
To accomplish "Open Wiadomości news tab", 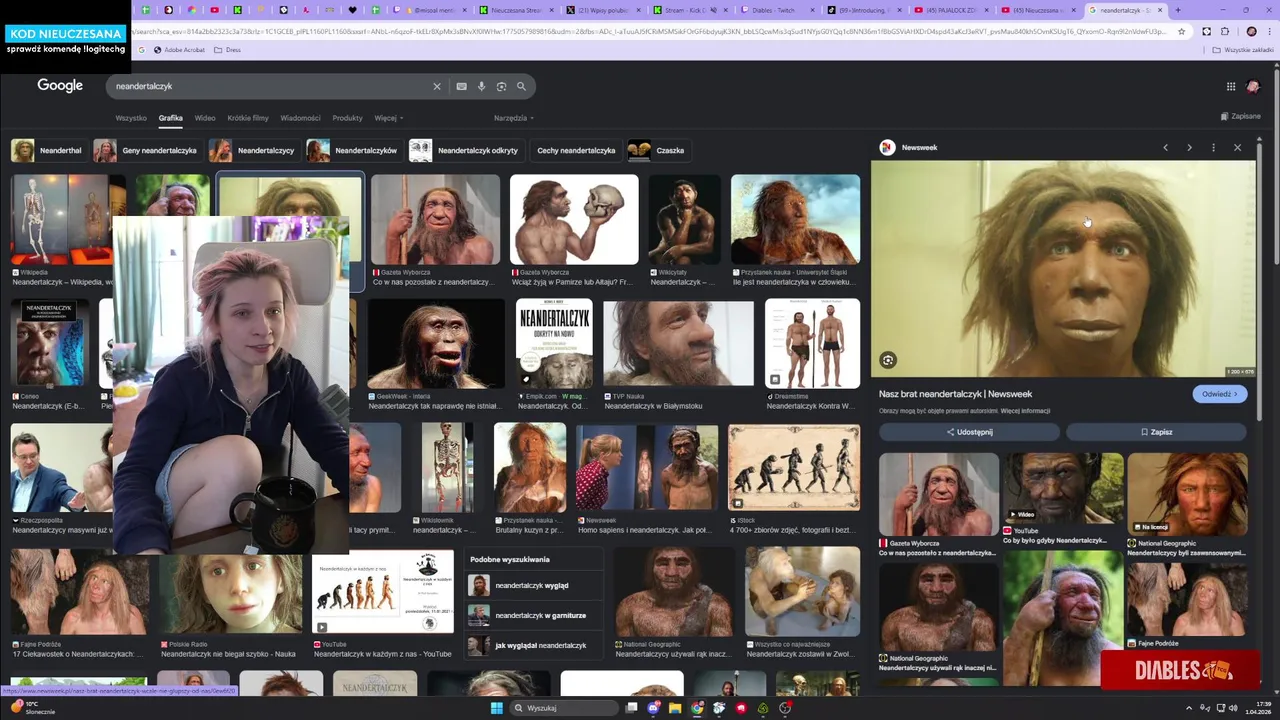I will pos(300,118).
